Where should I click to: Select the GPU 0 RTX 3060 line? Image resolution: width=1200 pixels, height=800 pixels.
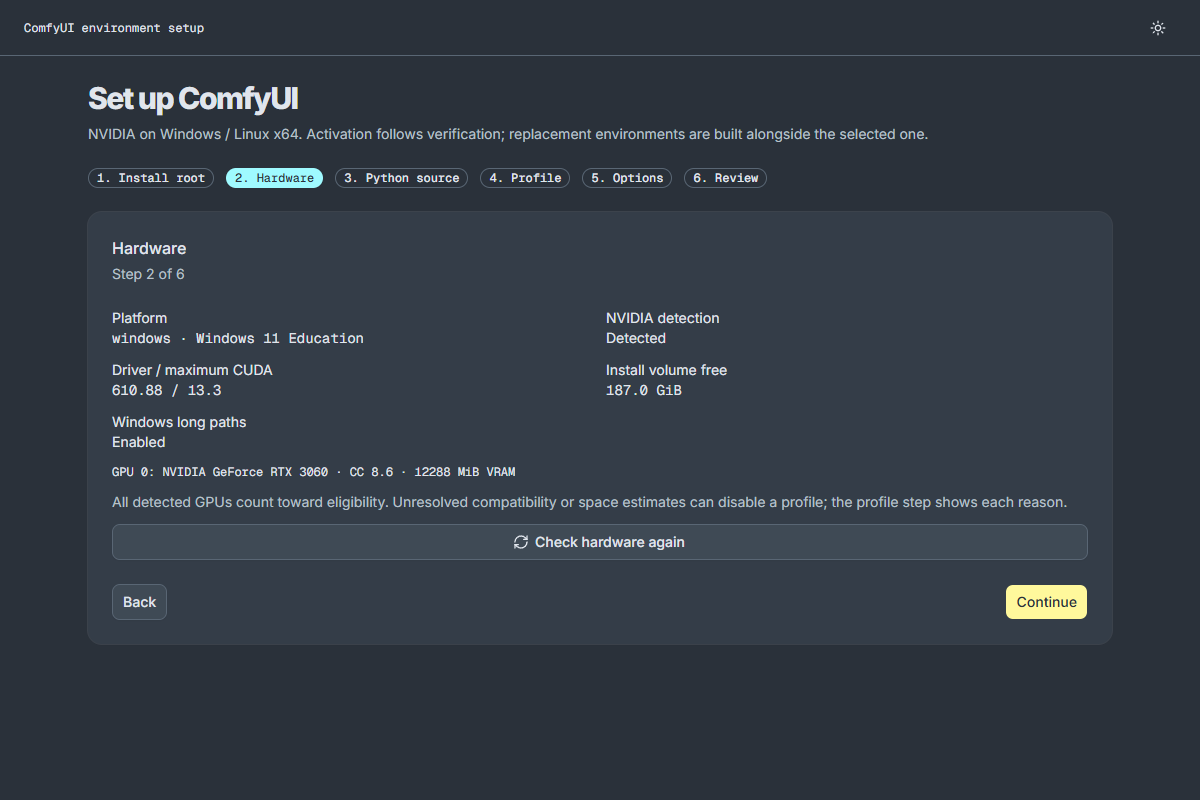coord(314,471)
